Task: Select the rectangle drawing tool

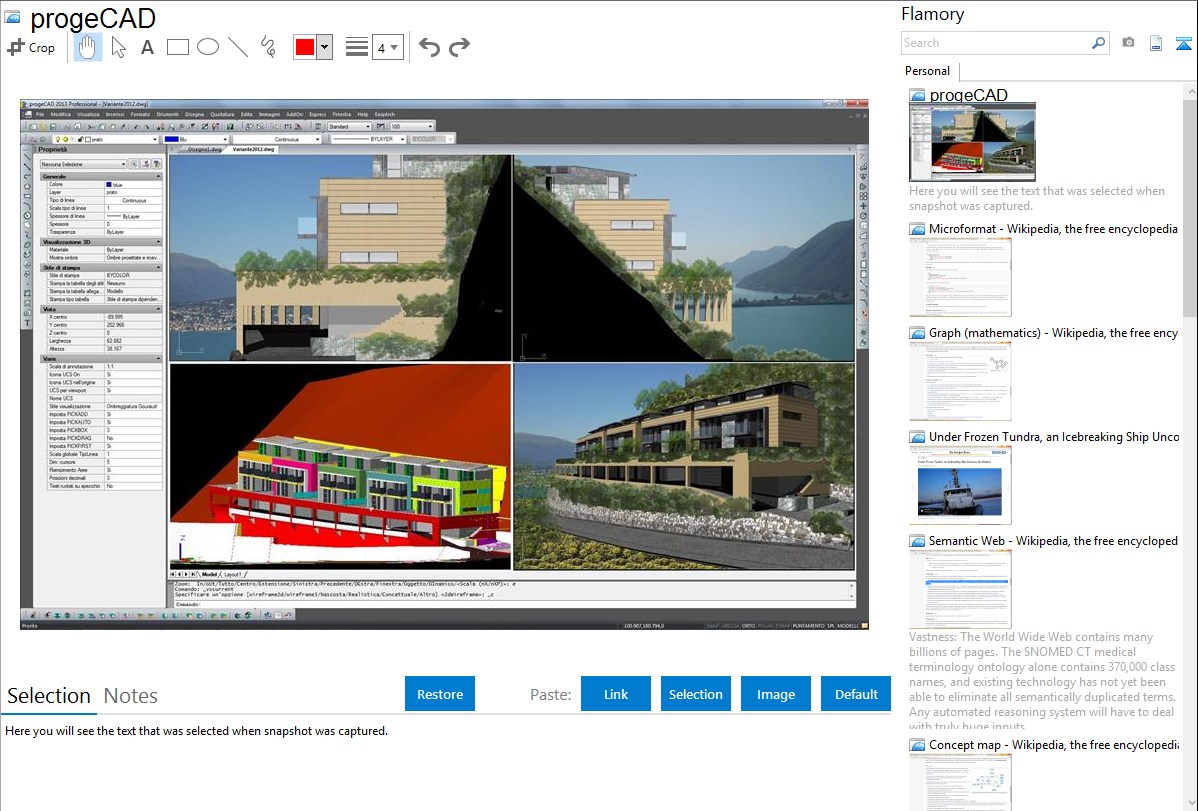Action: pyautogui.click(x=177, y=47)
